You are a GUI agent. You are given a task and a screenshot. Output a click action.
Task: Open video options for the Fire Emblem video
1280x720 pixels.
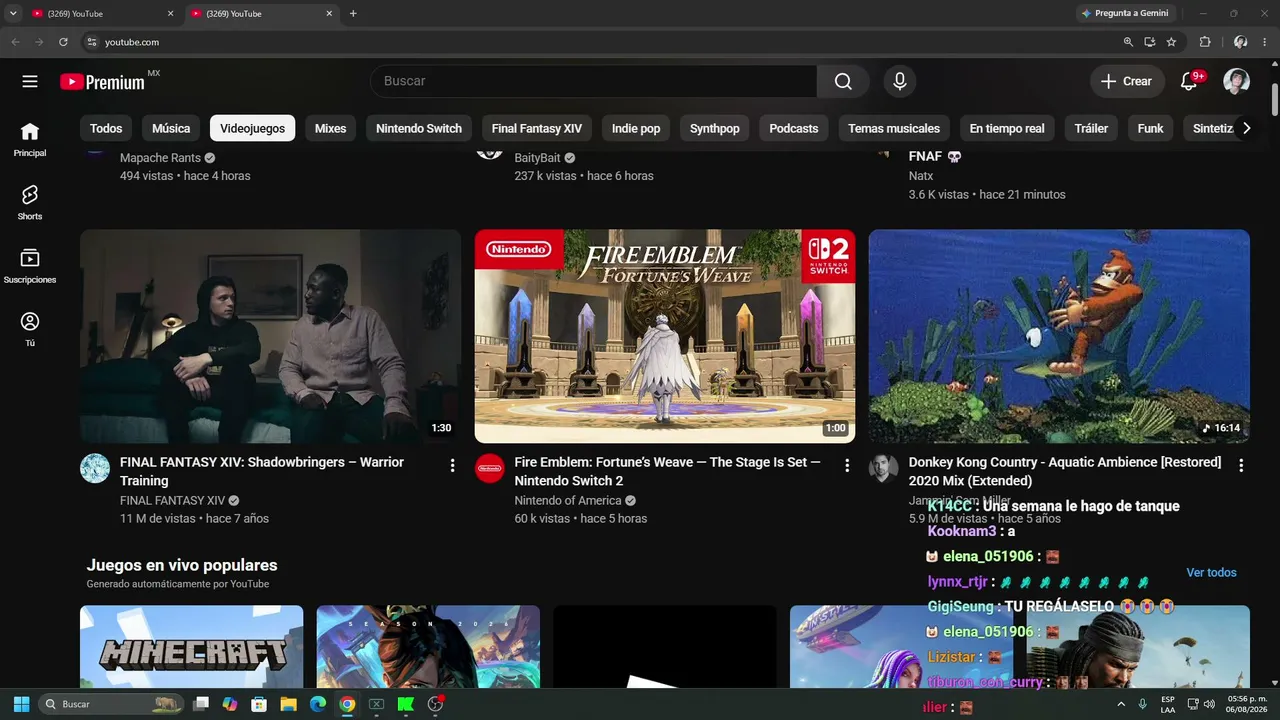[x=847, y=466]
